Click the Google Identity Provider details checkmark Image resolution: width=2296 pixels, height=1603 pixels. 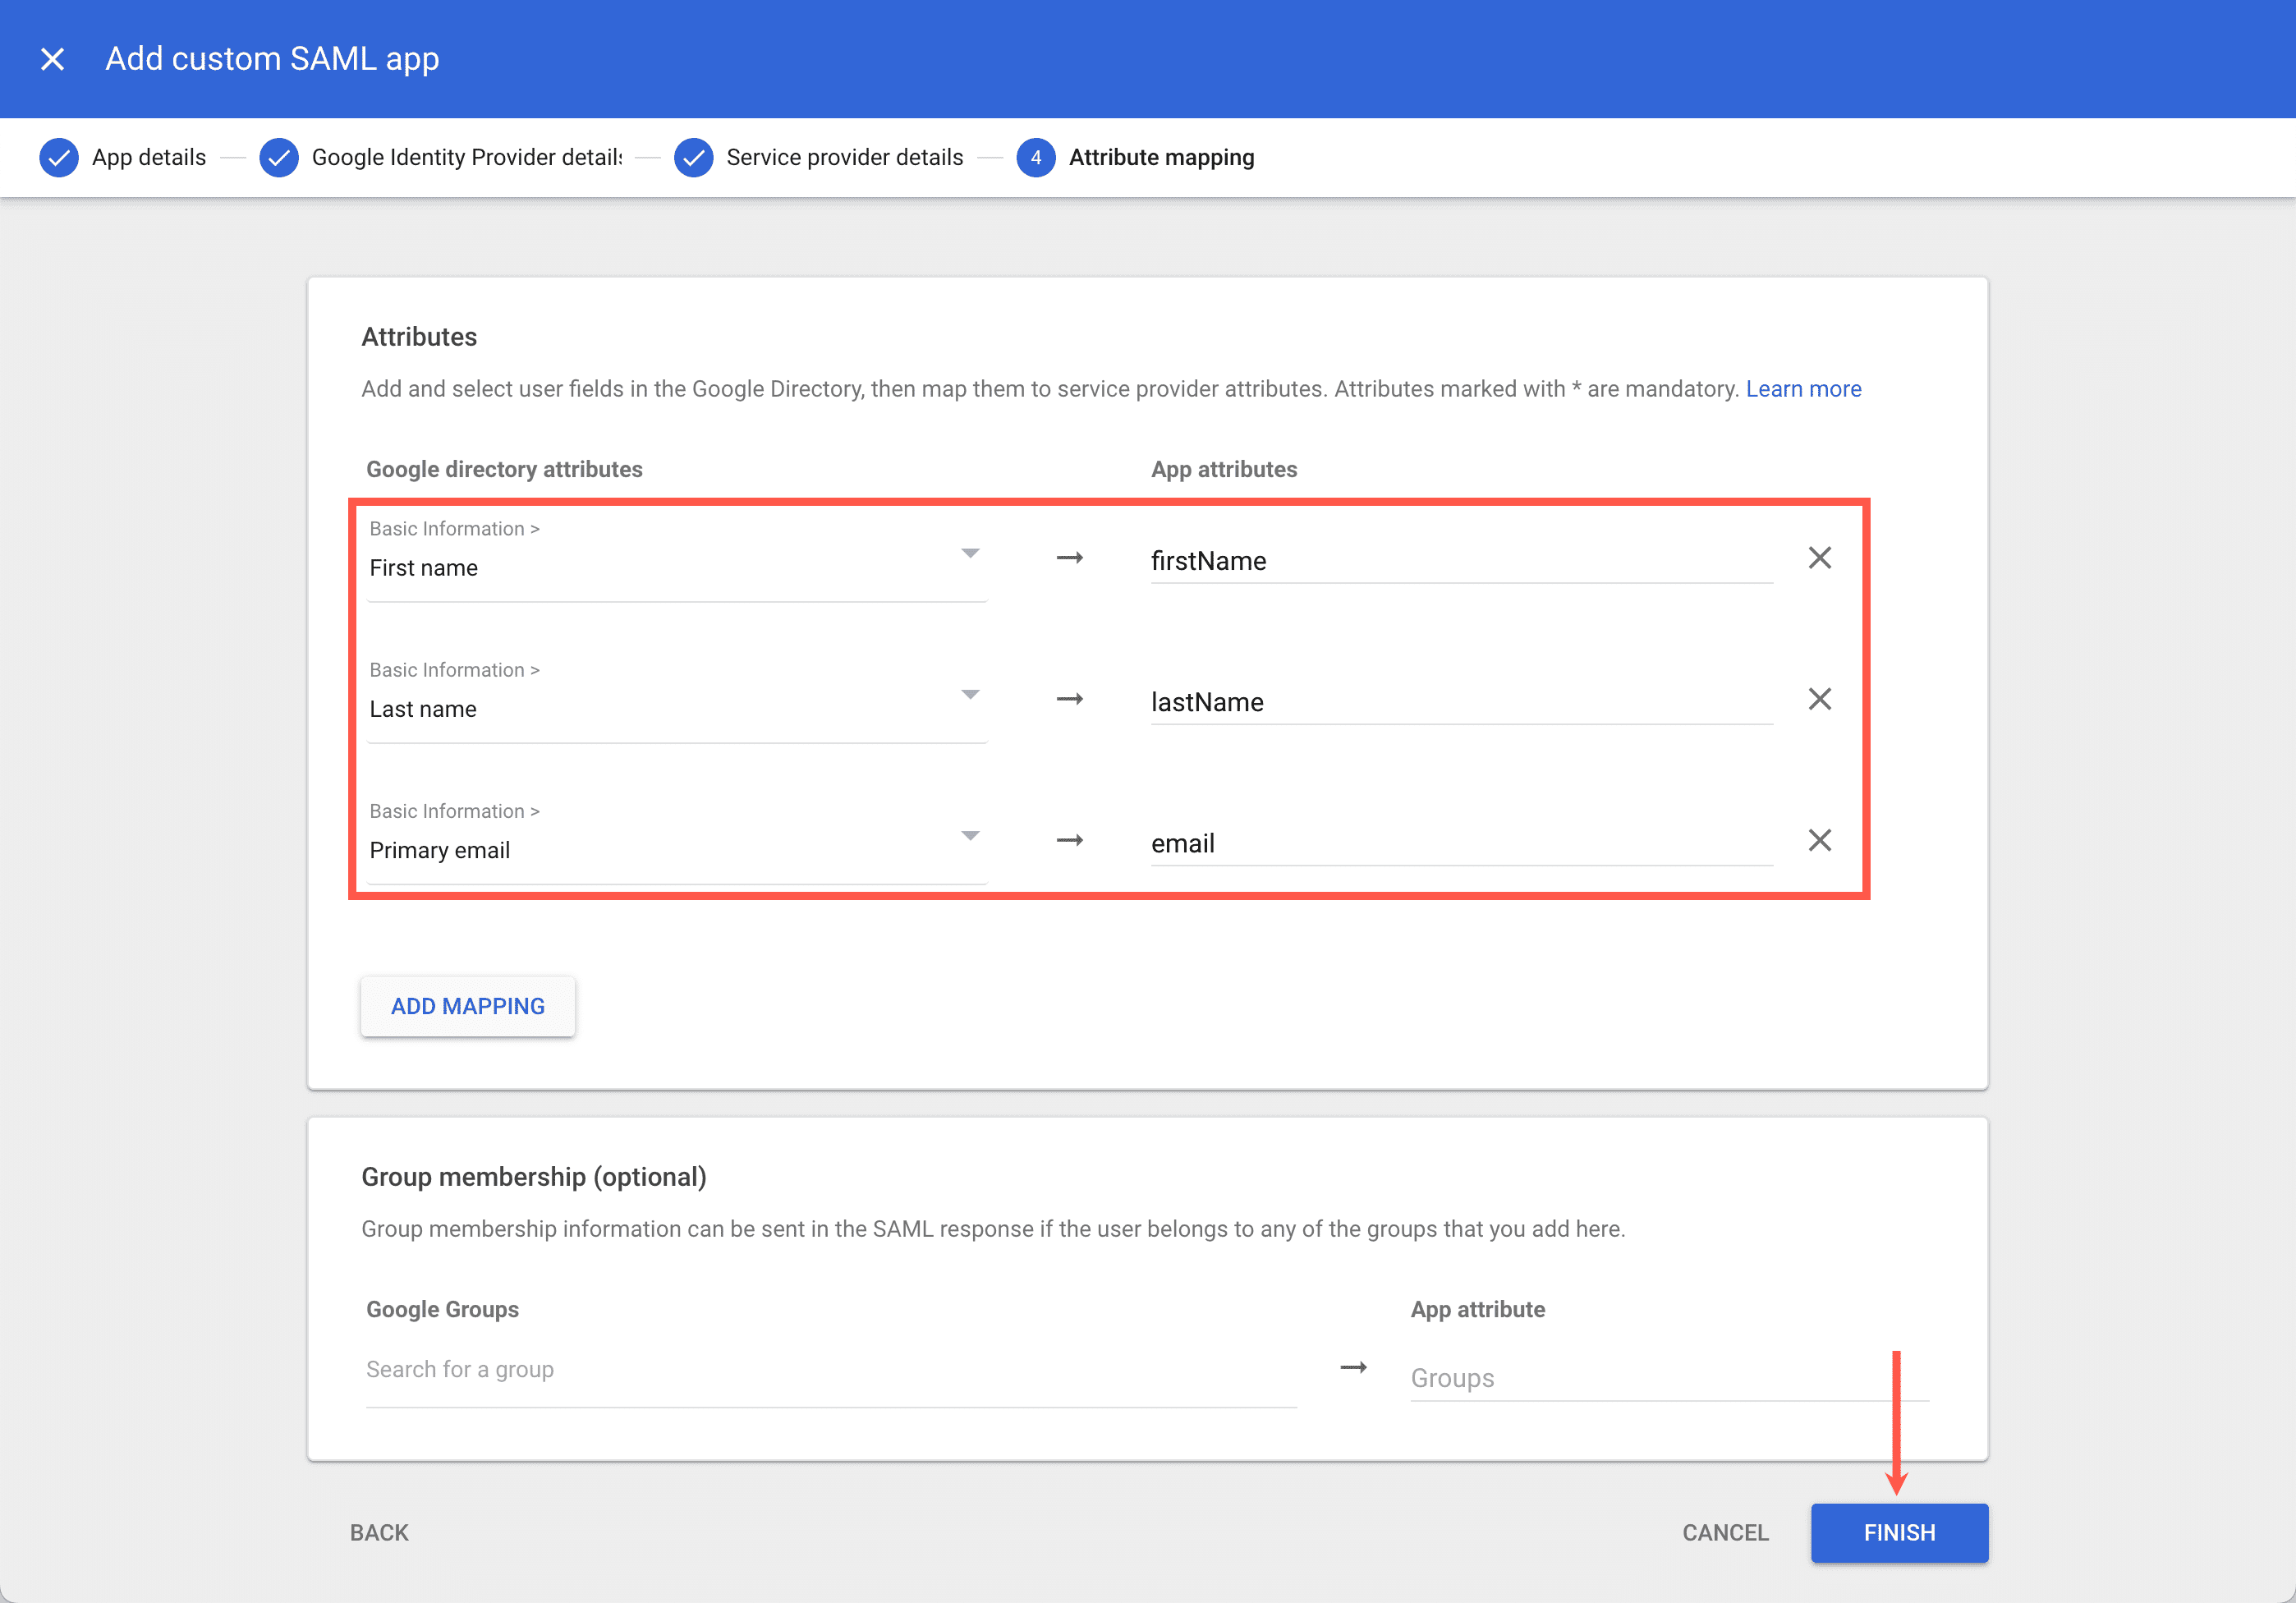coord(279,157)
